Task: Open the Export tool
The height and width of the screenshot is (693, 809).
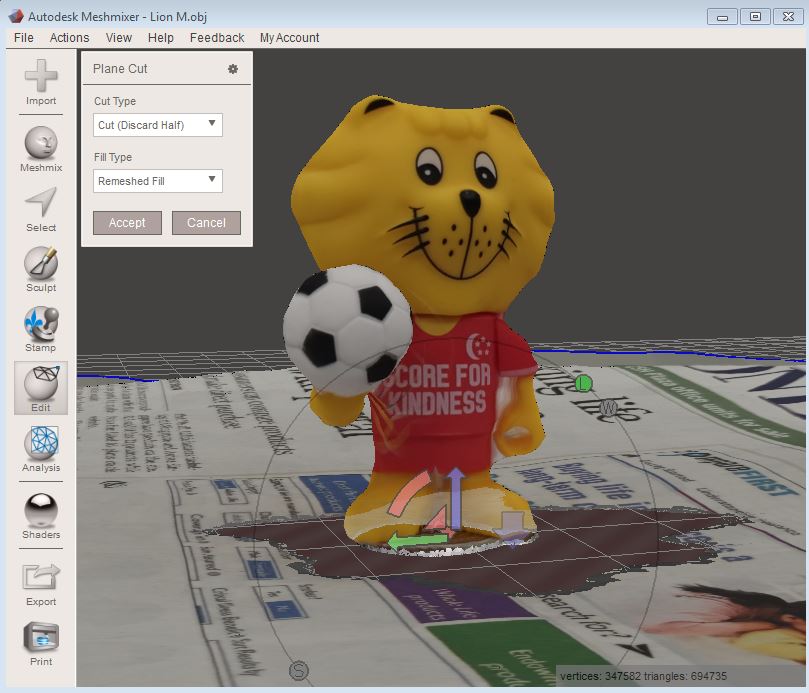Action: click(41, 584)
